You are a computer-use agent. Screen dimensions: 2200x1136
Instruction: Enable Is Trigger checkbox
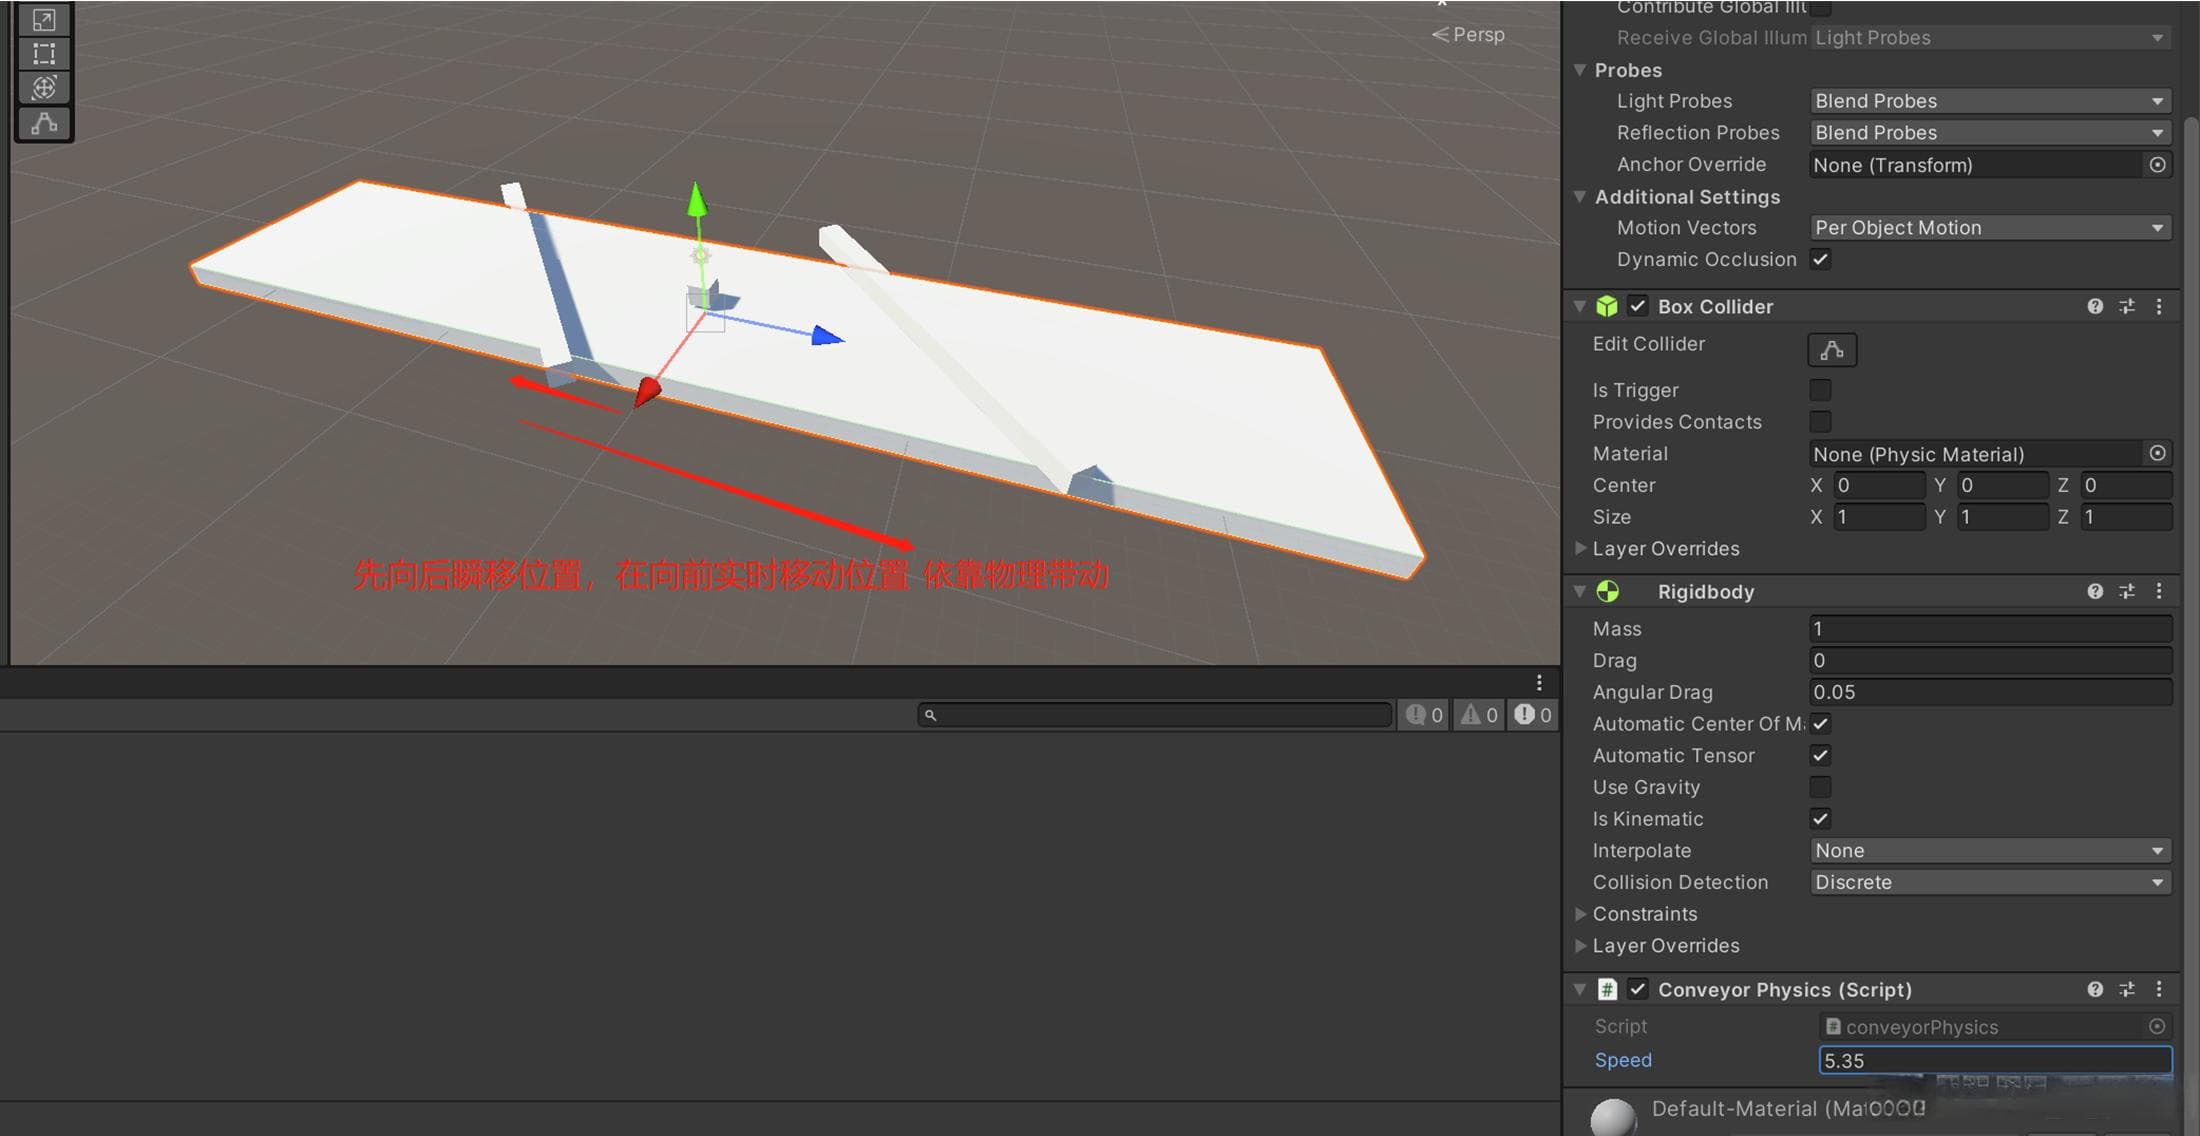point(1821,390)
